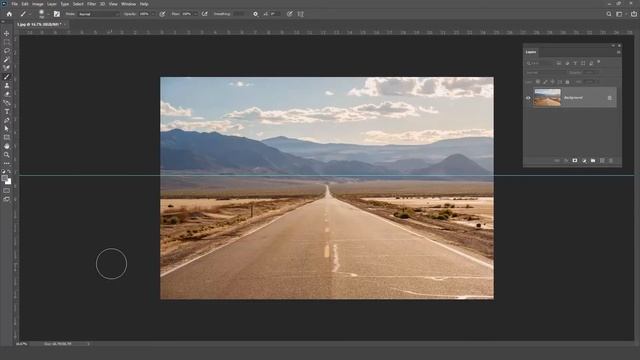Delete layer trash icon in Layers panel
This screenshot has width=640, height=360.
pyautogui.click(x=611, y=160)
